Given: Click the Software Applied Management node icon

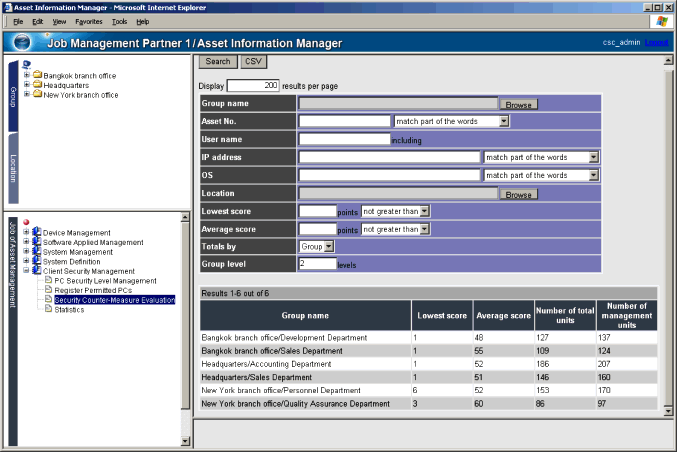Looking at the screenshot, I should [37, 242].
